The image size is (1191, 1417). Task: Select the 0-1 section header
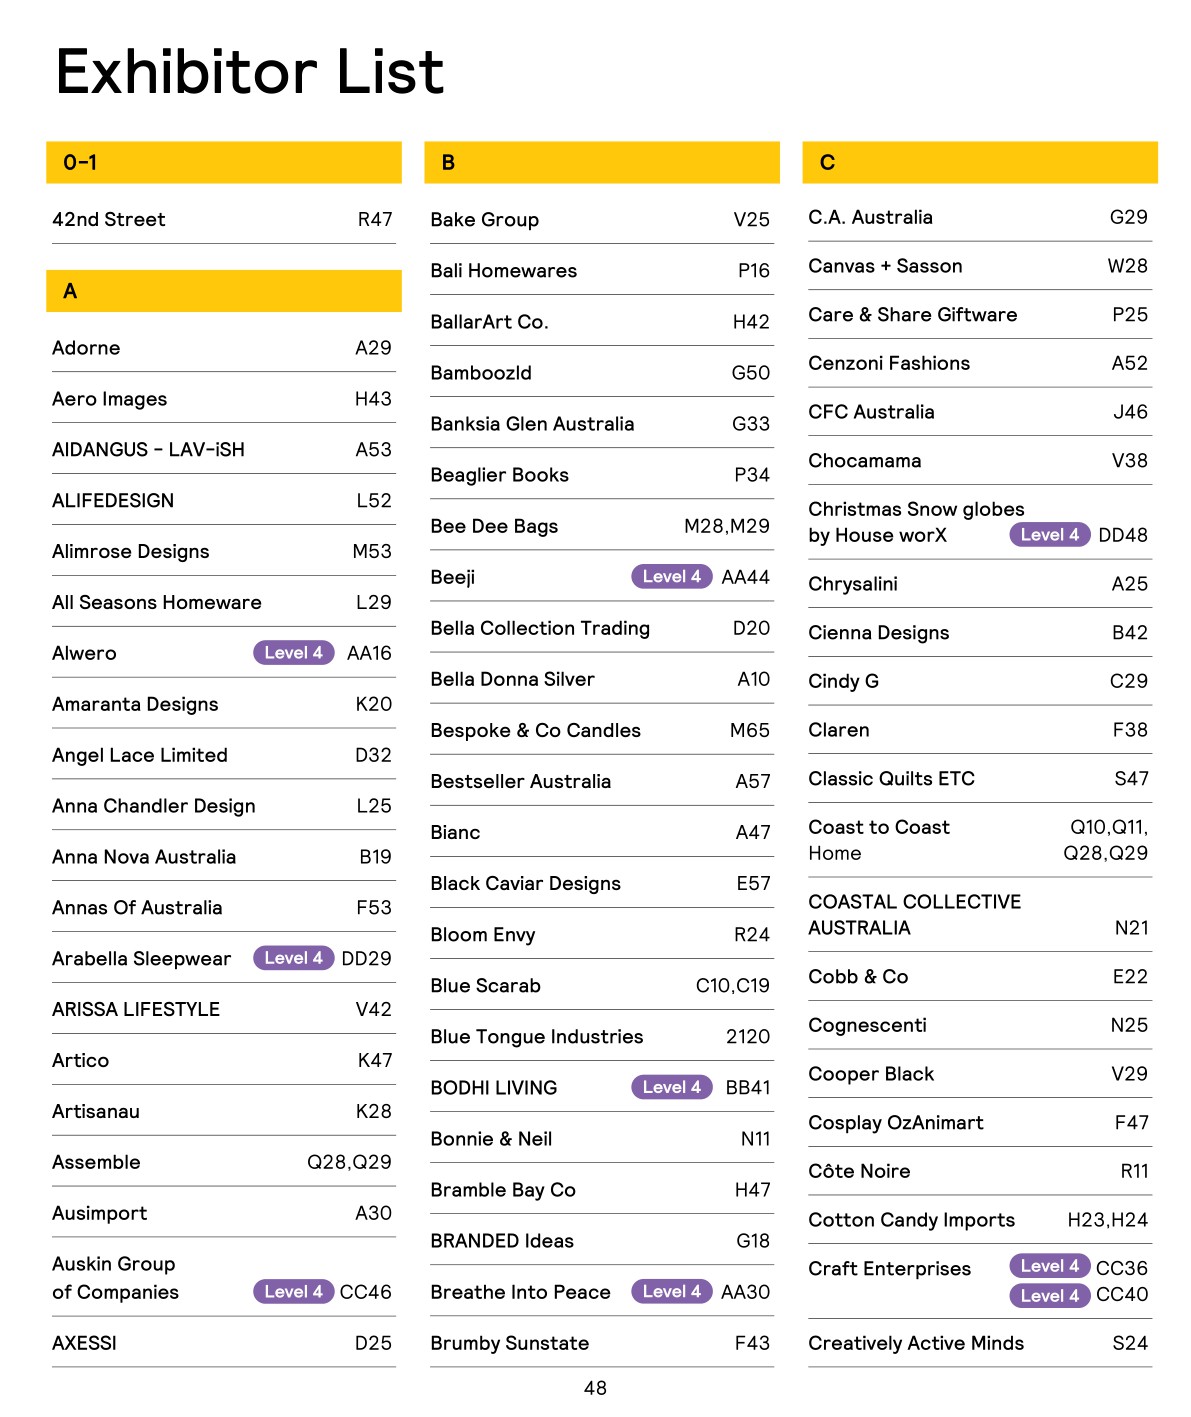tap(223, 162)
